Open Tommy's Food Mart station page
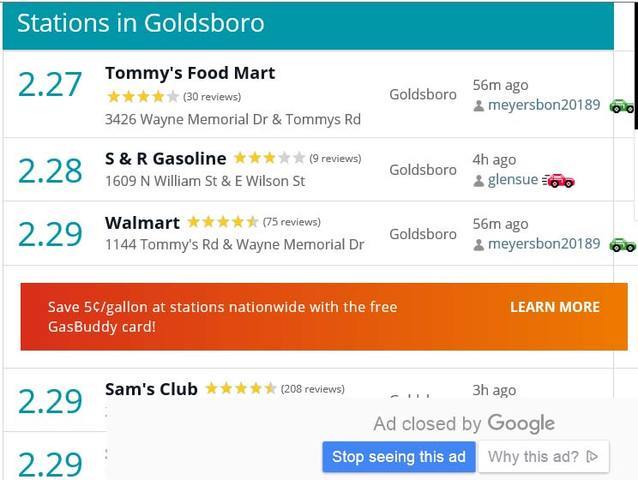Viewport: 638px width, 480px height. (x=190, y=73)
